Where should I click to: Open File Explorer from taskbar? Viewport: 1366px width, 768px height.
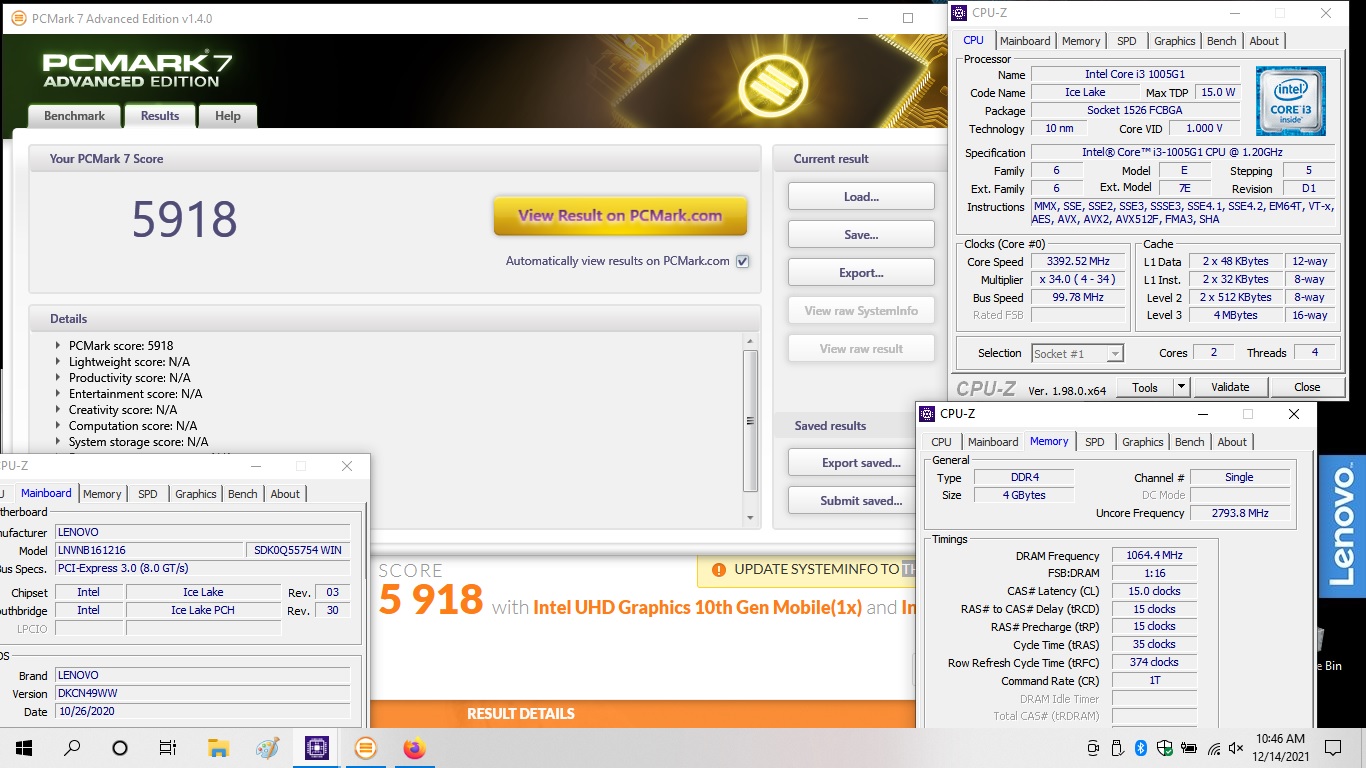pyautogui.click(x=218, y=747)
